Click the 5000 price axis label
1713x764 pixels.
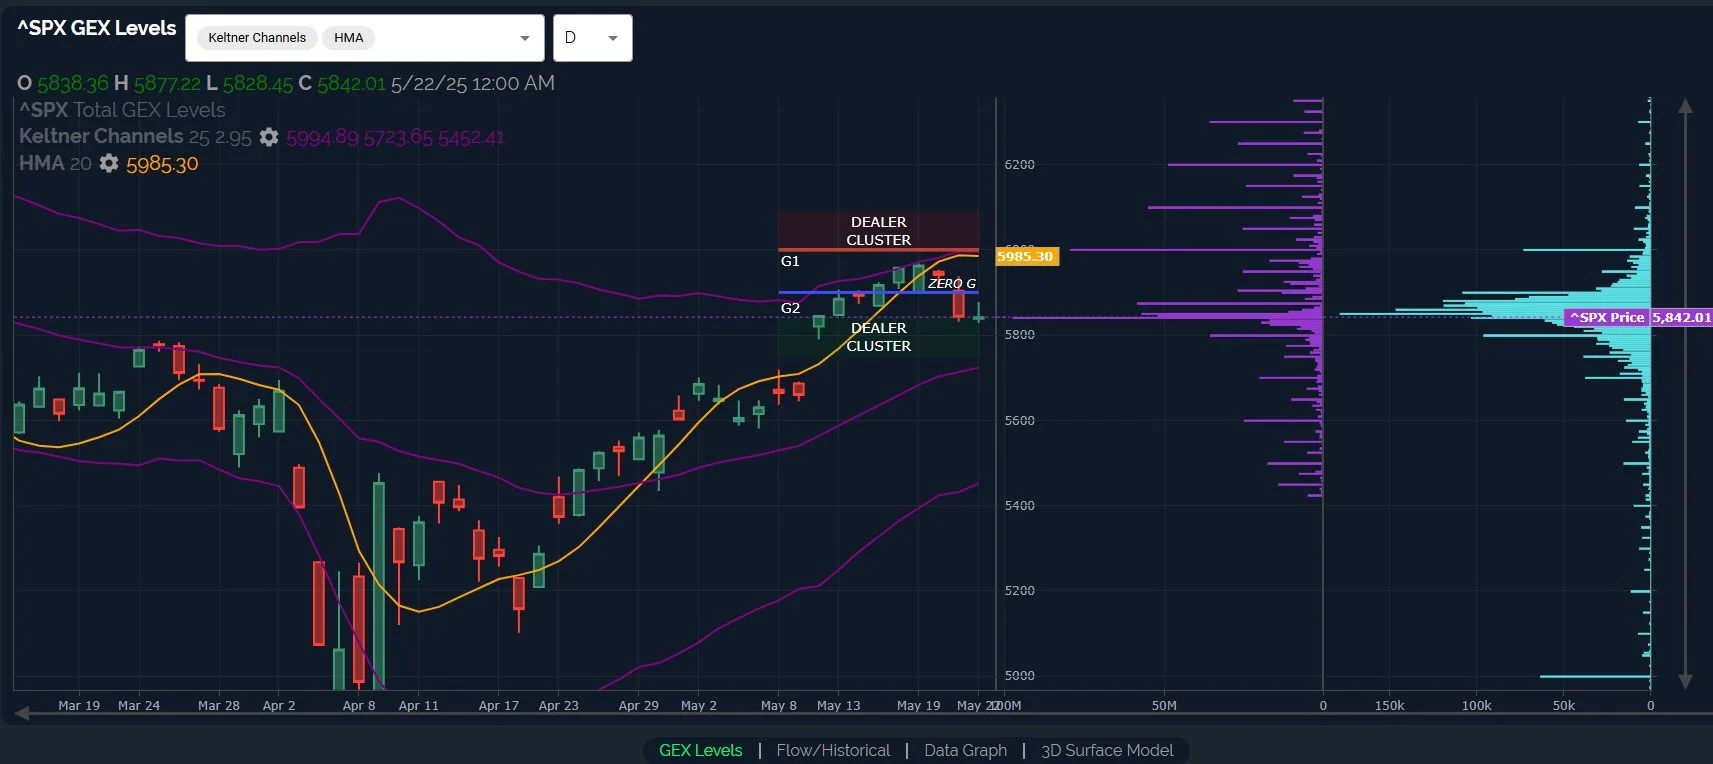(x=1019, y=675)
